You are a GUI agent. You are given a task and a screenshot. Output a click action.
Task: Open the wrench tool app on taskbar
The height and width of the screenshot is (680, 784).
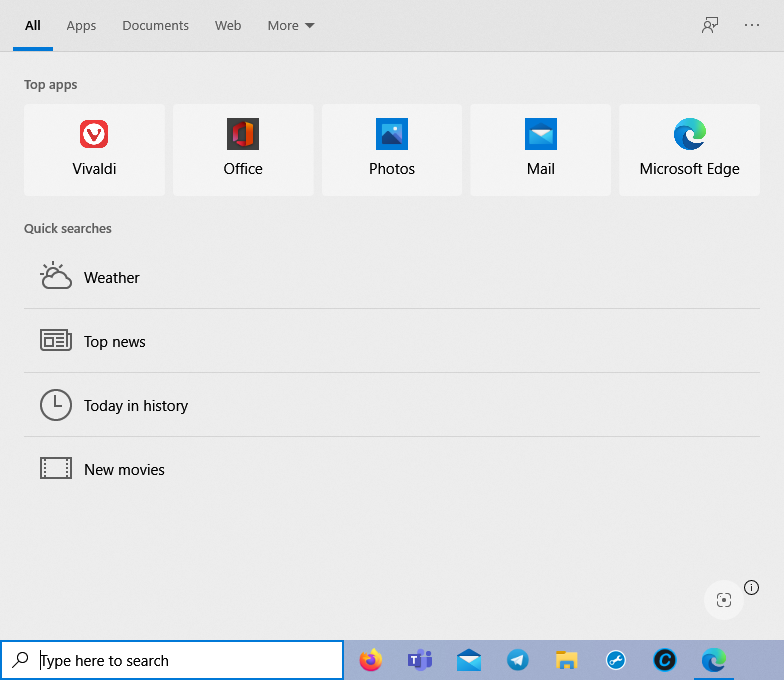click(616, 660)
